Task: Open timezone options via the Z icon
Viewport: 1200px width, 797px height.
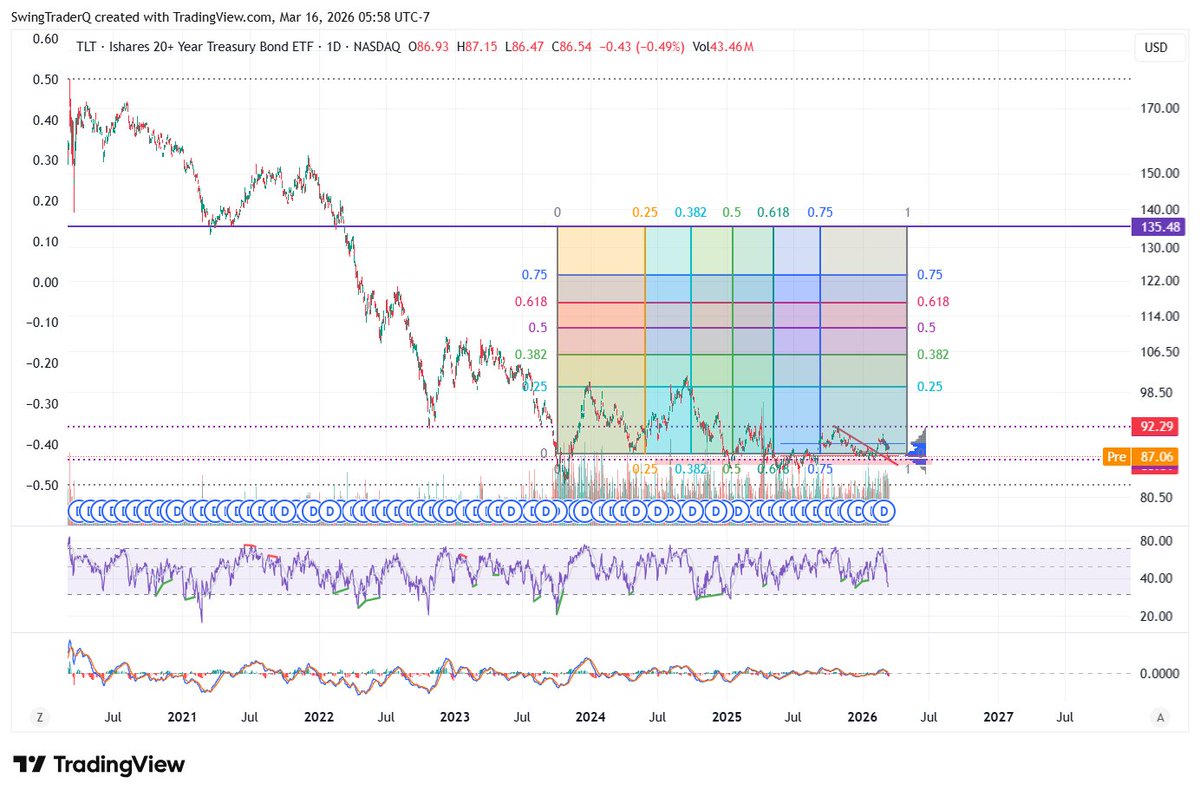Action: point(39,717)
